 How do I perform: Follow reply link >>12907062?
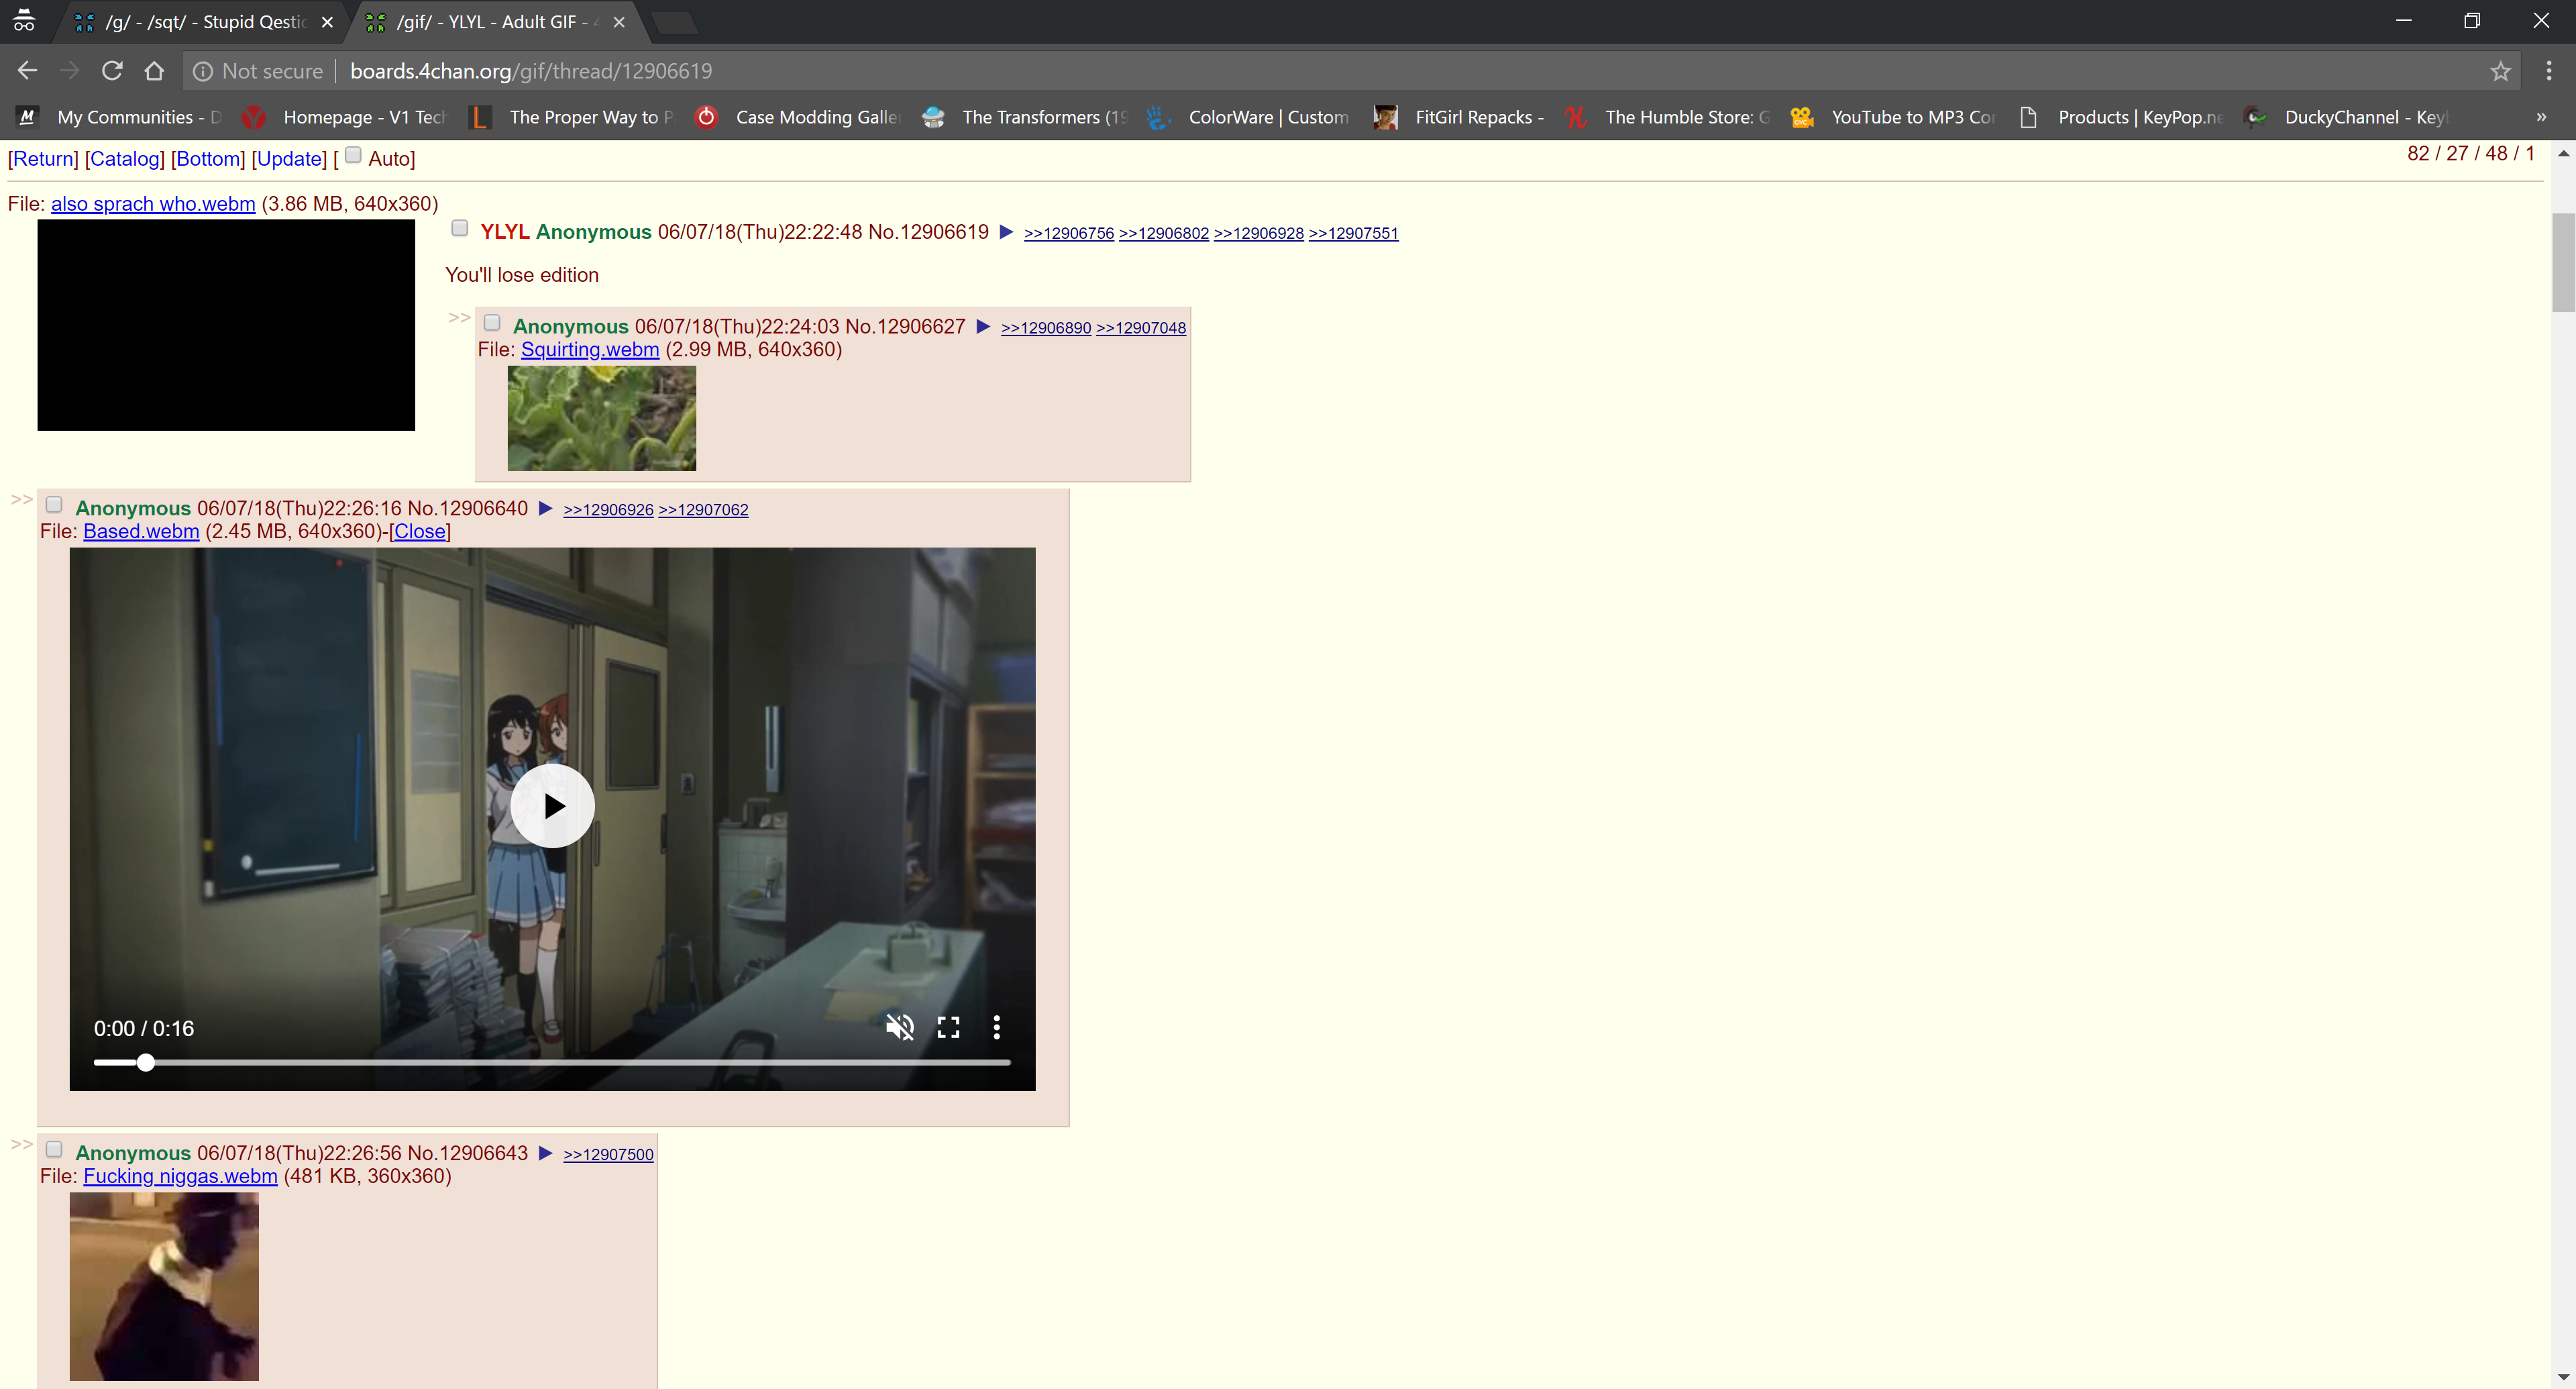click(702, 510)
